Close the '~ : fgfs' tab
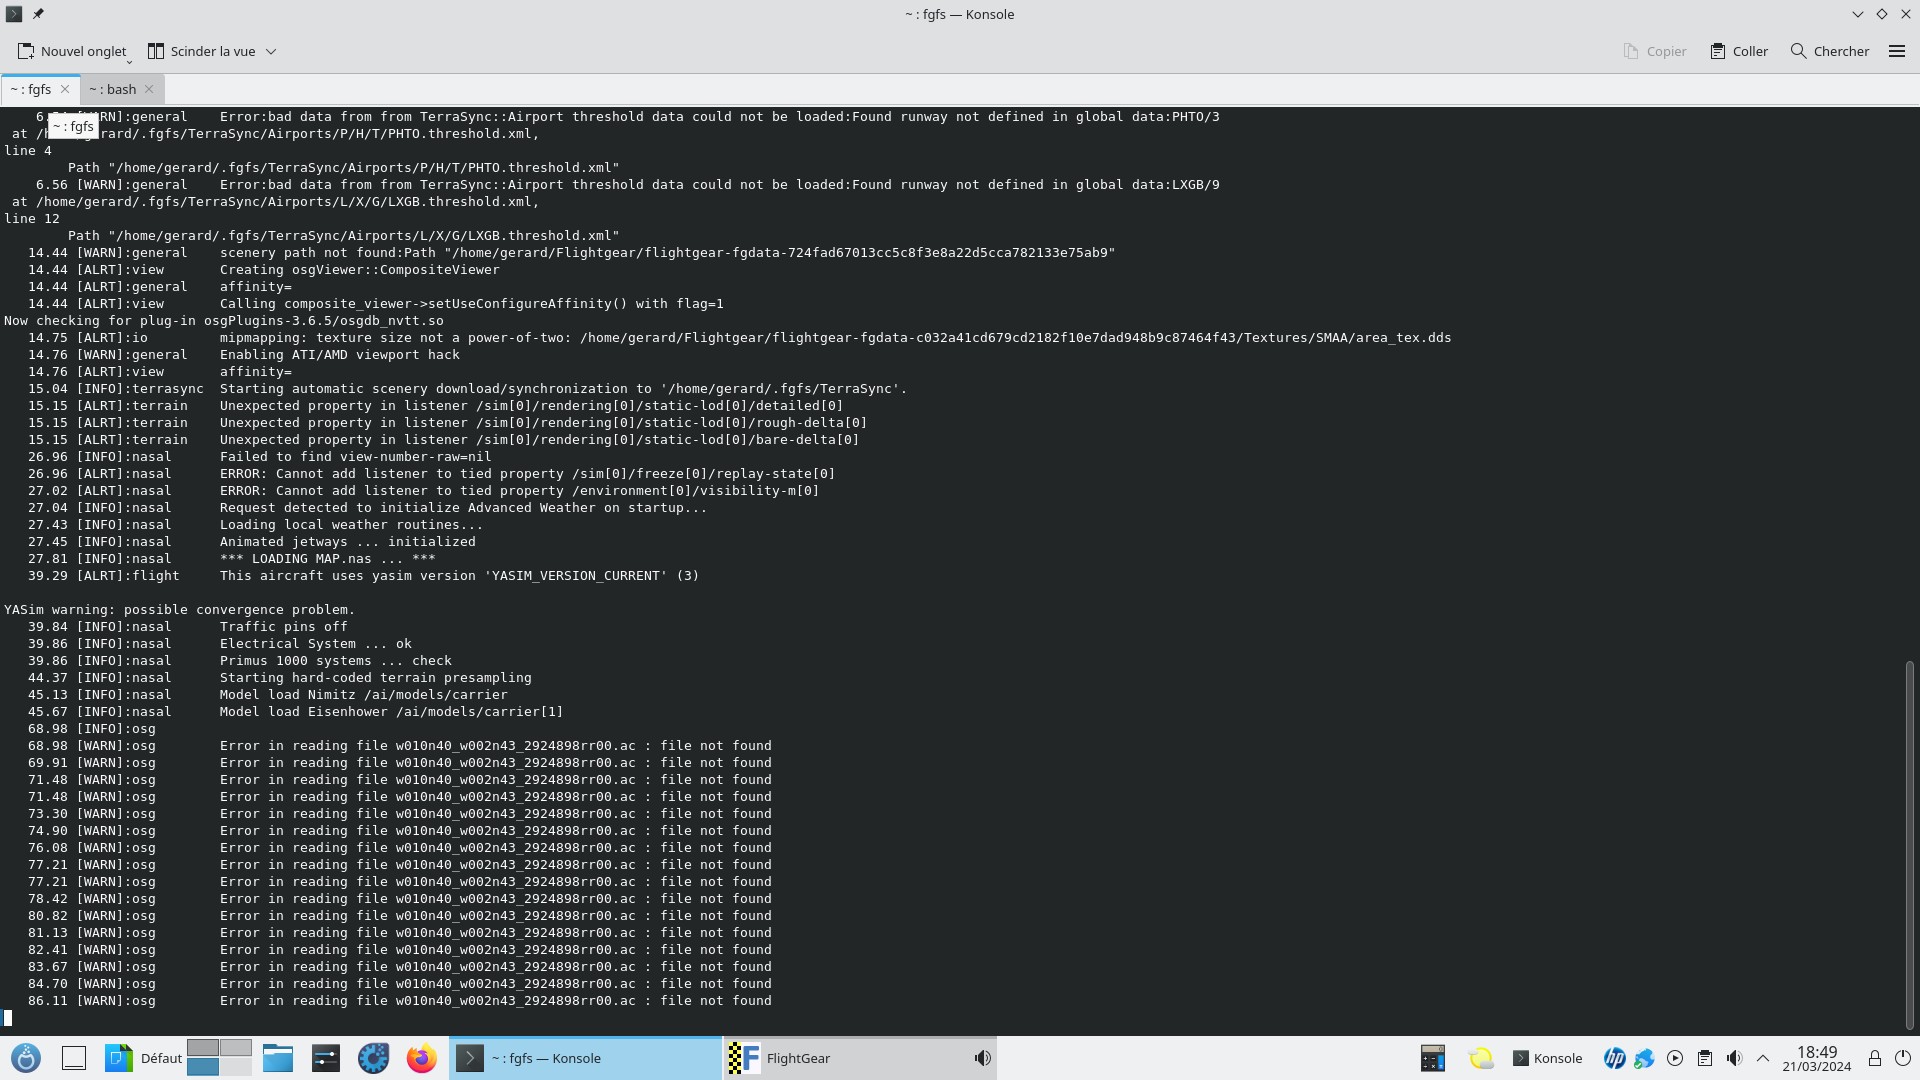The image size is (1920, 1080). pyautogui.click(x=65, y=89)
